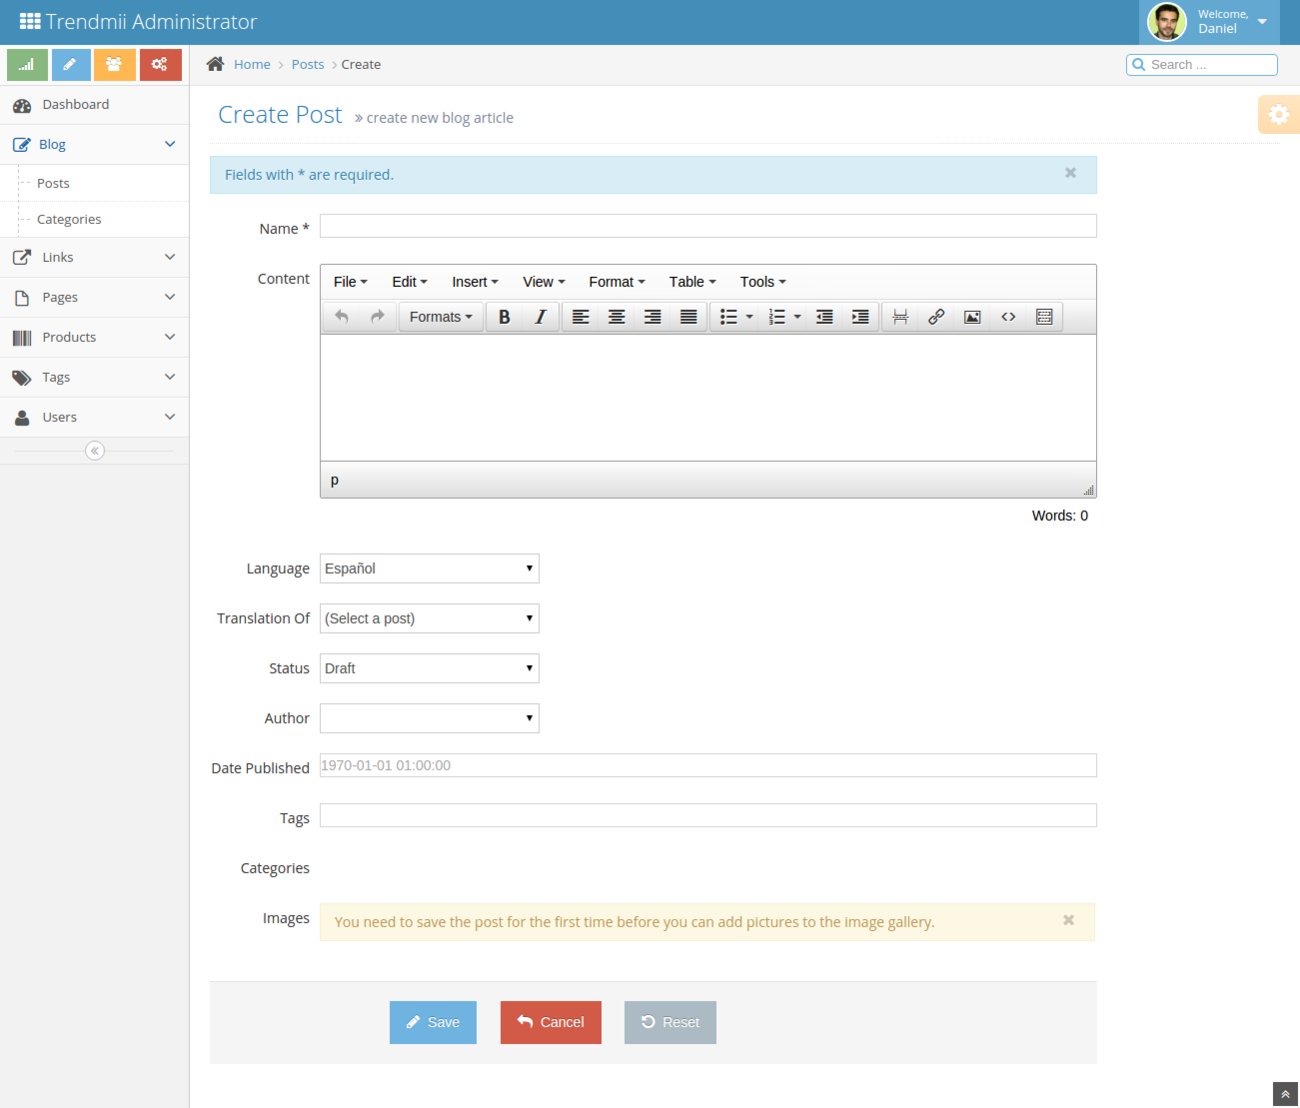This screenshot has height=1108, width=1300.
Task: Open the Table menu in the editor
Action: click(691, 281)
